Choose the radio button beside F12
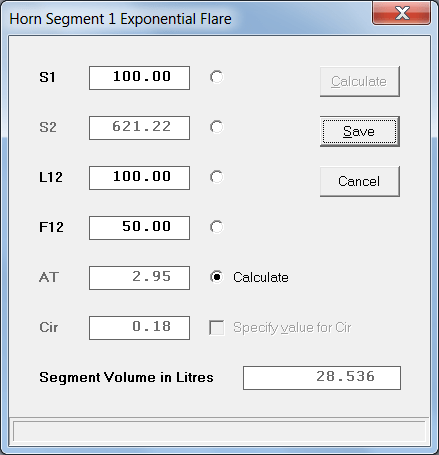439x455 pixels. [x=217, y=227]
